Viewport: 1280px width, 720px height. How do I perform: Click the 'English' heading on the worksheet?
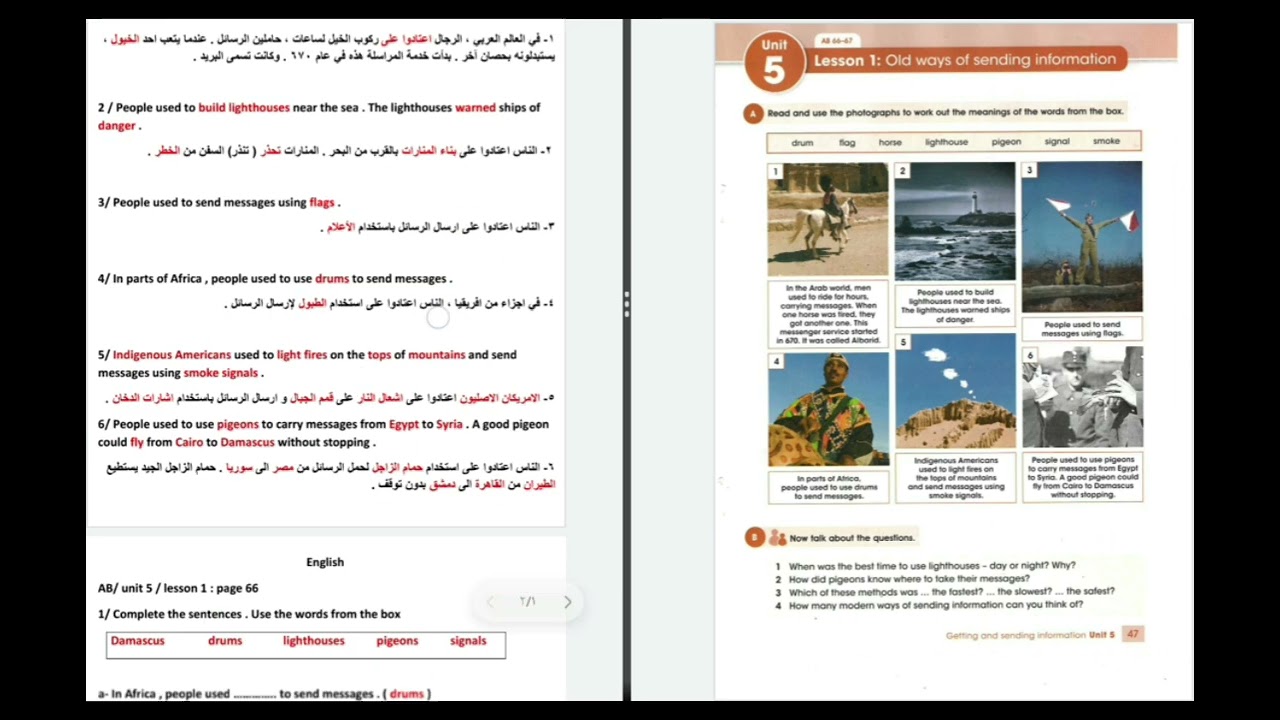pyautogui.click(x=325, y=562)
